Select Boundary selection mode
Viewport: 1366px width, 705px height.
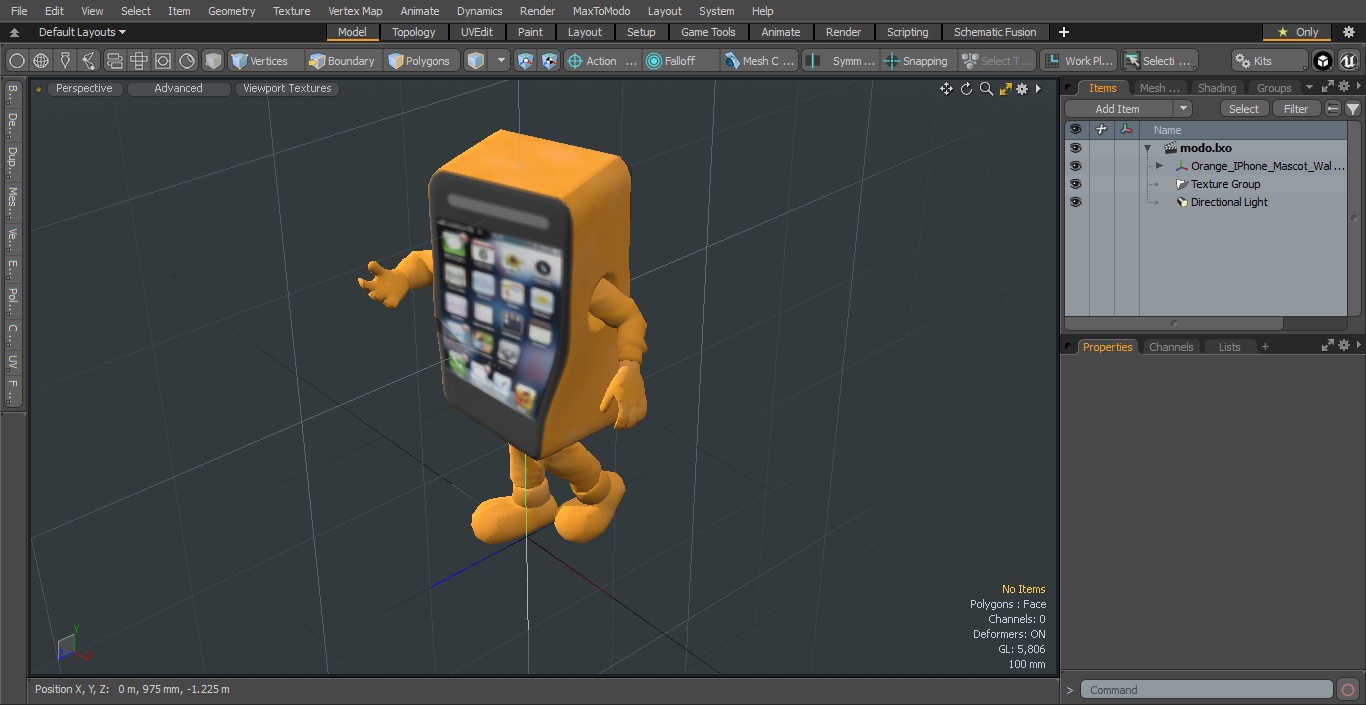(x=343, y=61)
